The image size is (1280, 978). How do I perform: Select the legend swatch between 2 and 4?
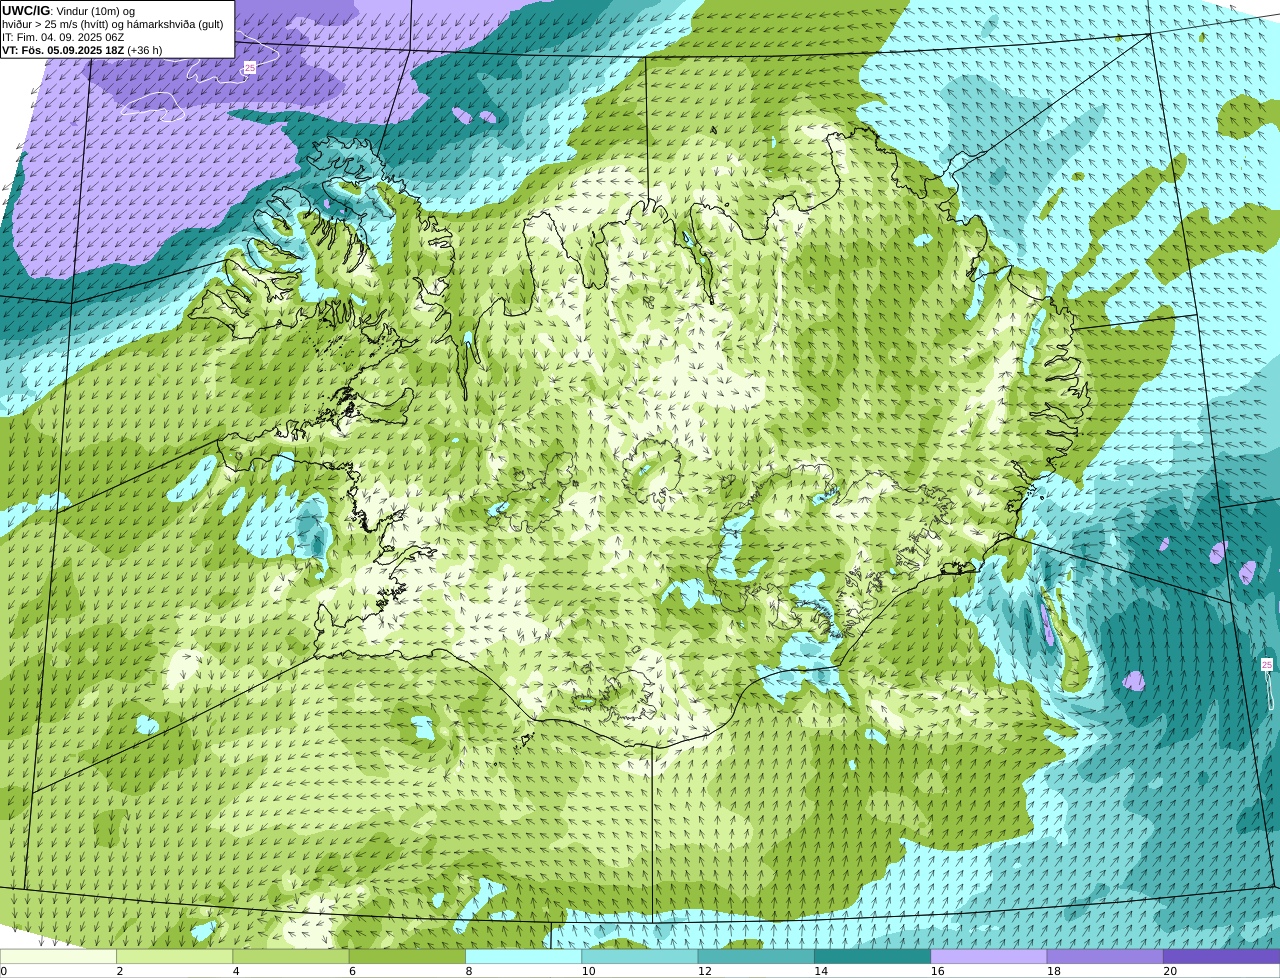tap(174, 956)
